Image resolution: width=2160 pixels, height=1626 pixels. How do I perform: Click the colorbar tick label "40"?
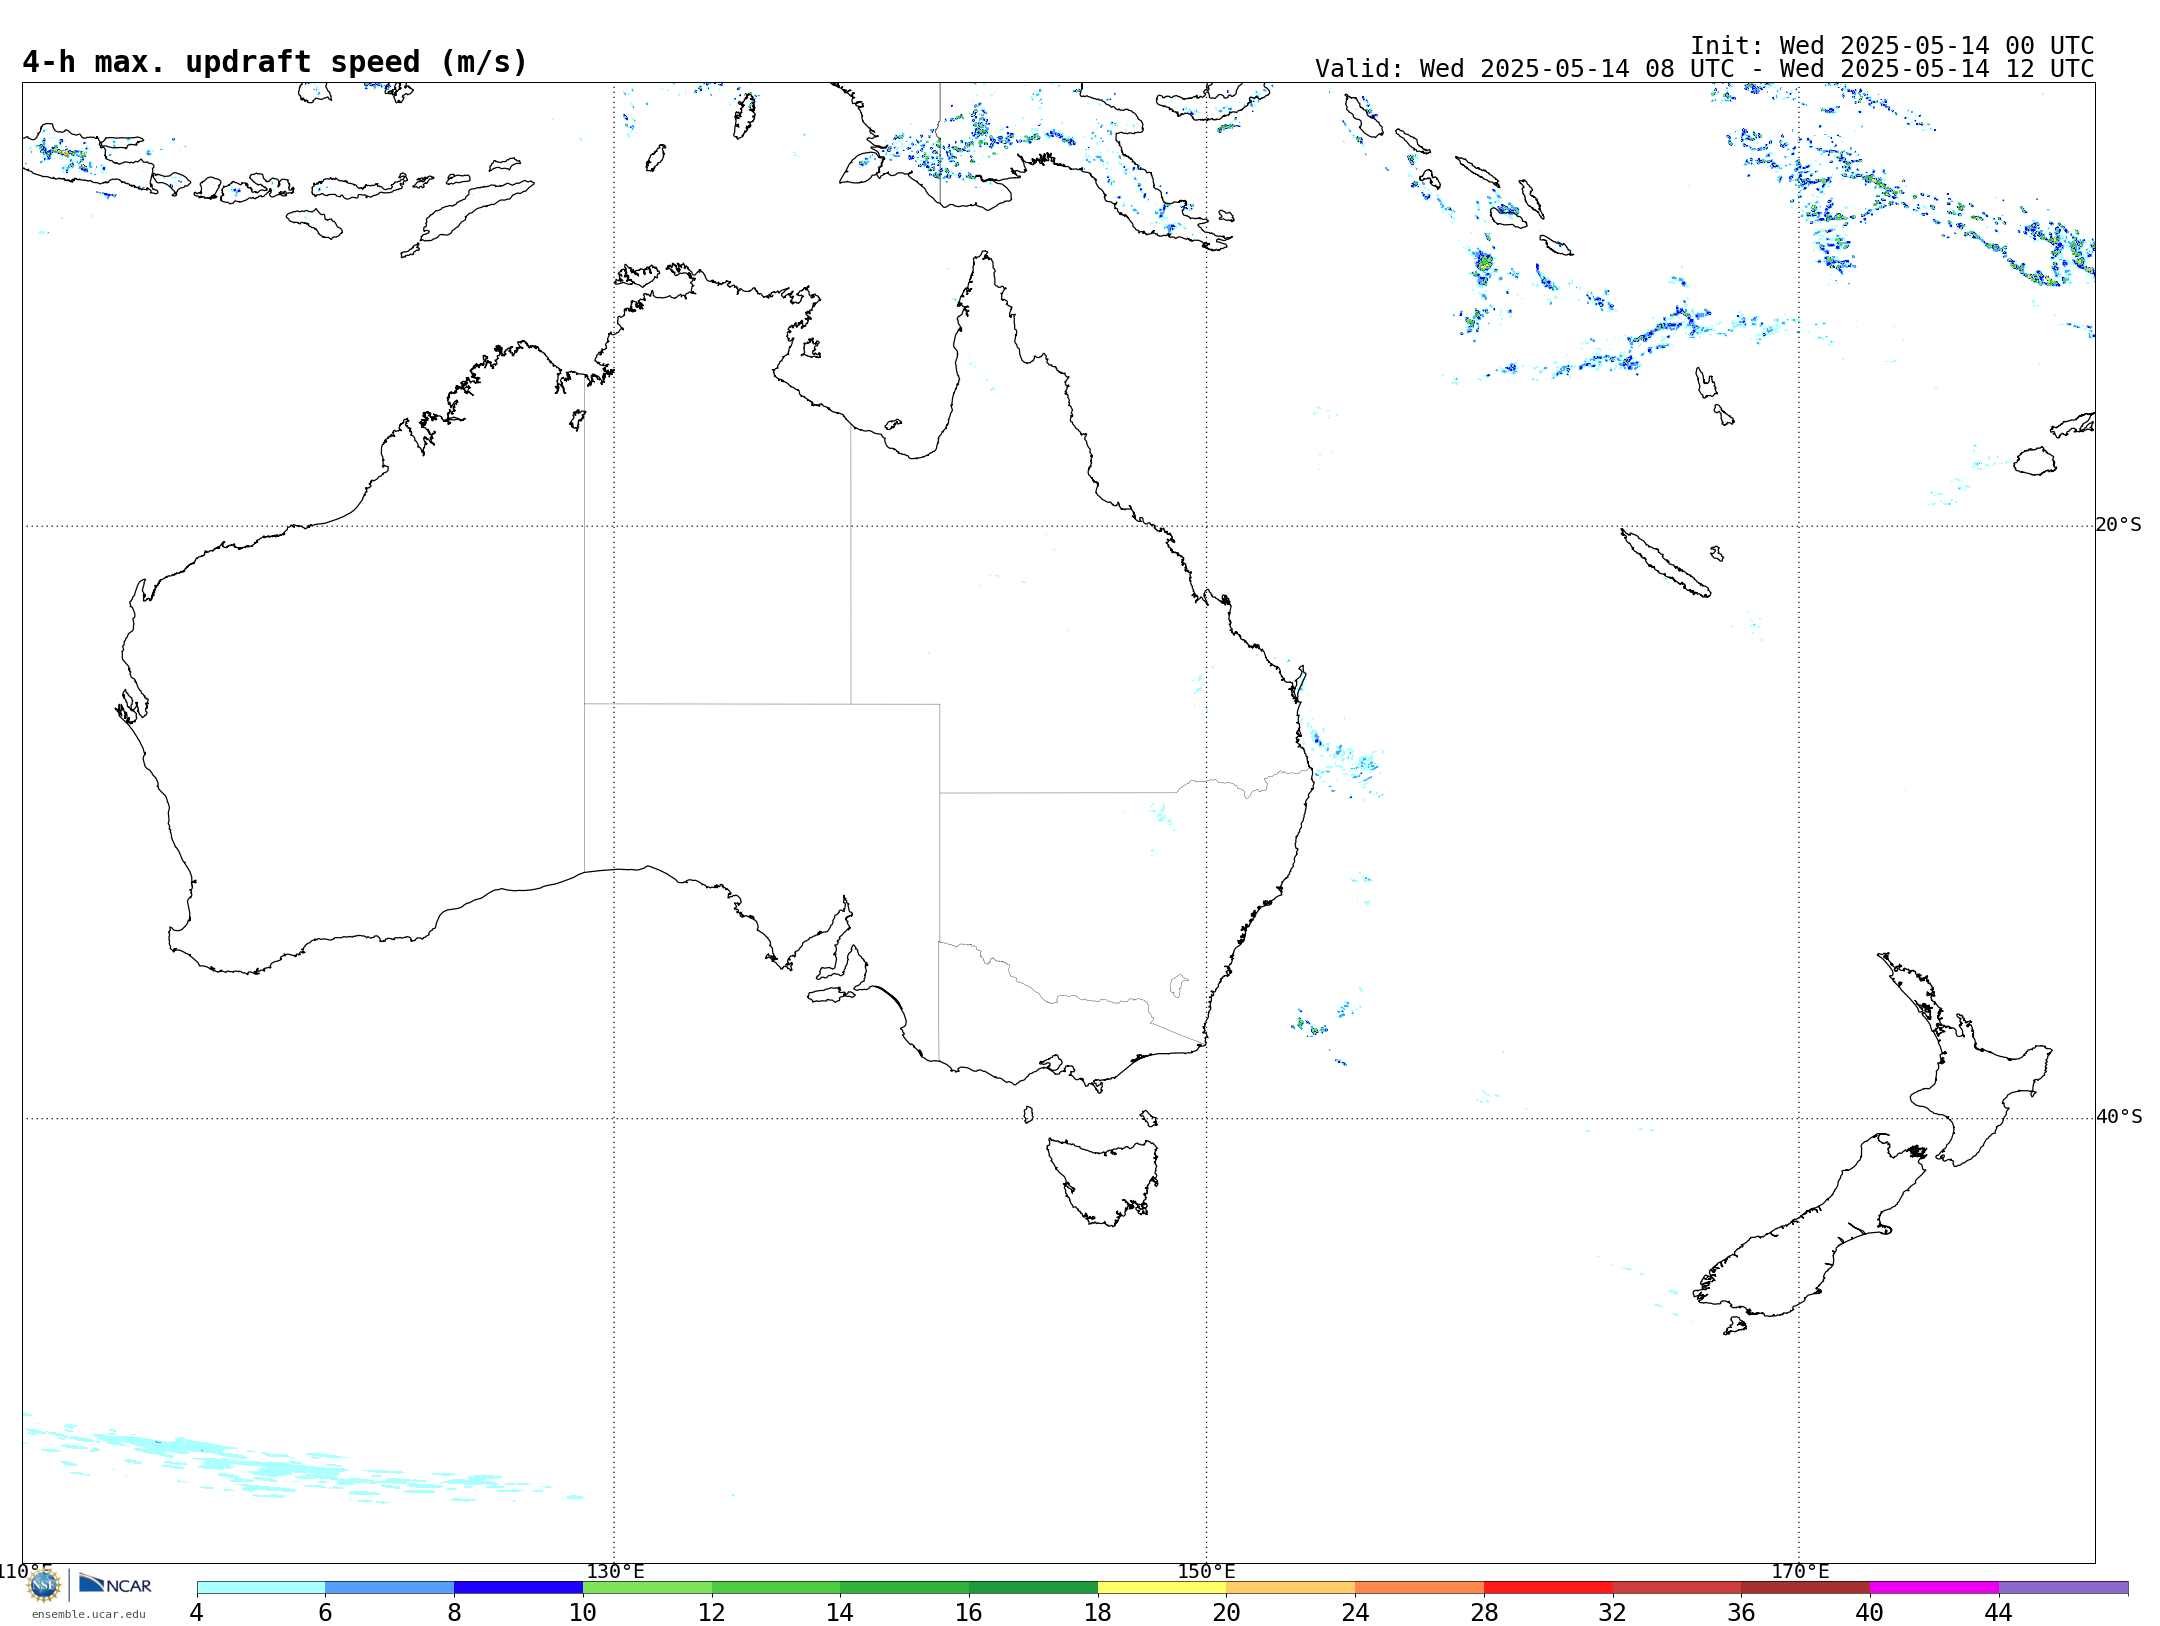click(x=1870, y=1612)
